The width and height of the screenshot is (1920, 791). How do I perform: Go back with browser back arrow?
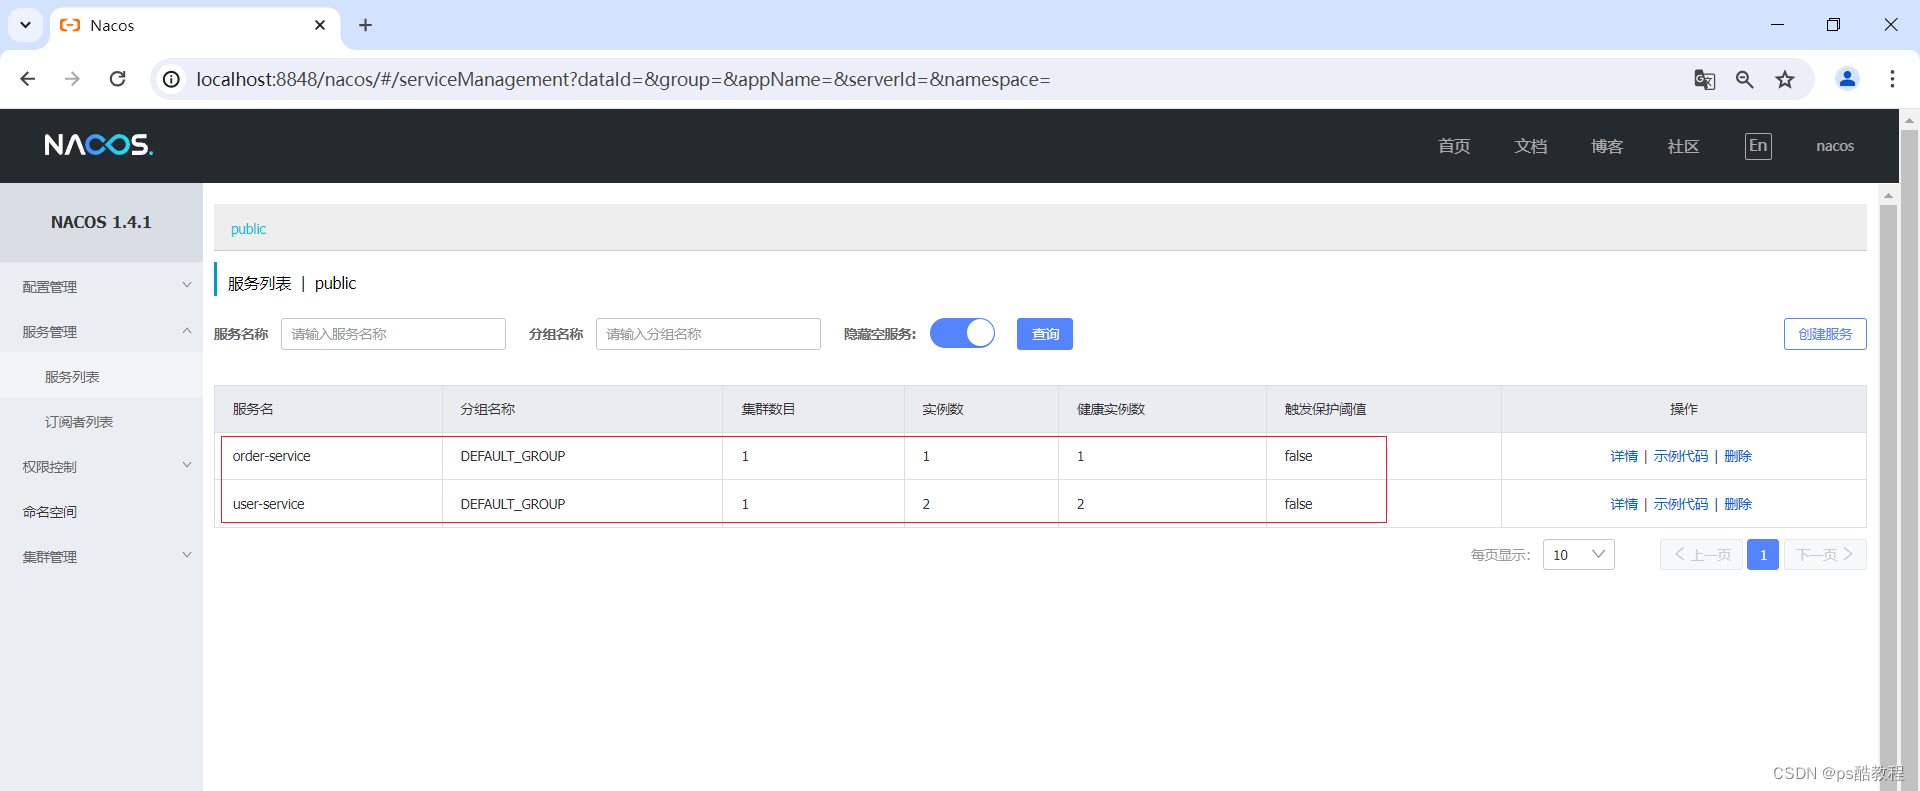point(28,79)
